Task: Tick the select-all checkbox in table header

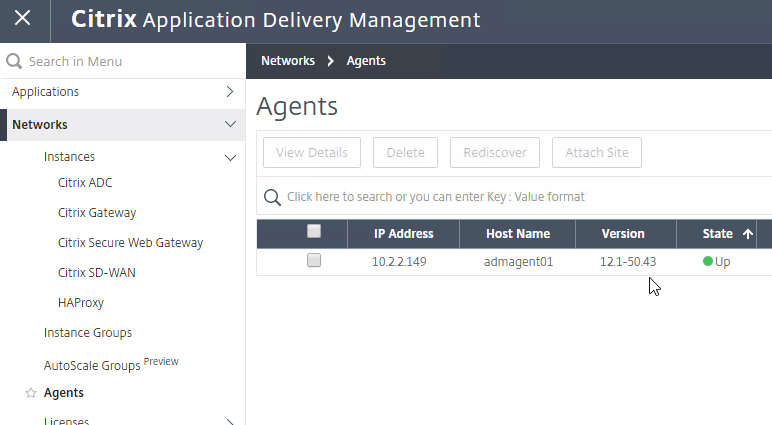Action: [x=314, y=231]
